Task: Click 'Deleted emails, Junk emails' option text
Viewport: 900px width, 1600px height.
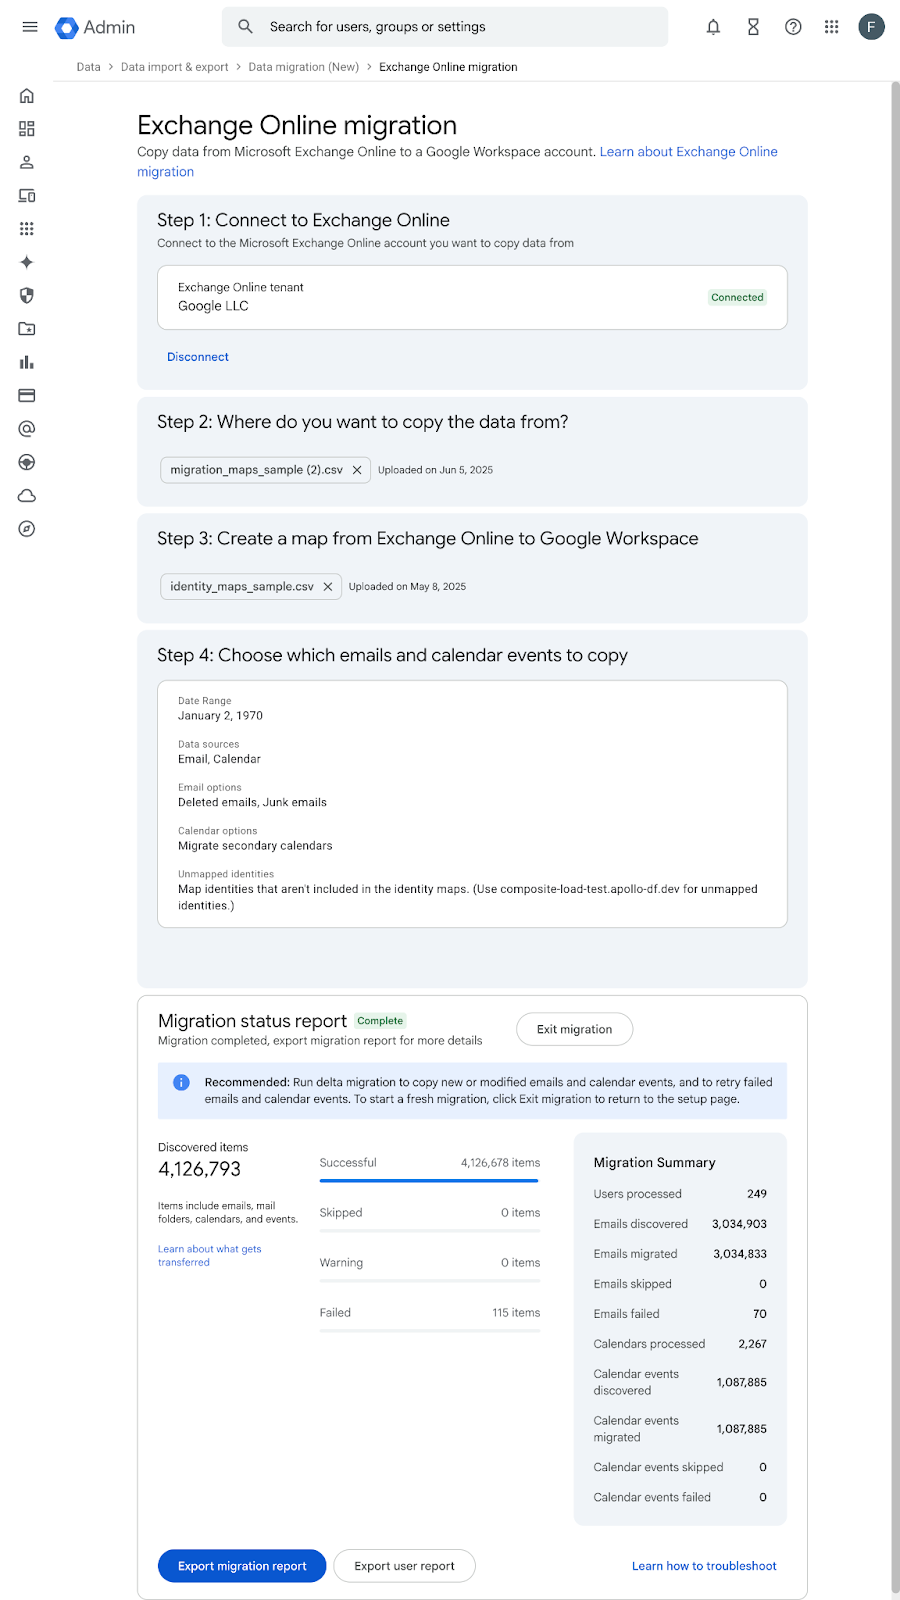Action: pyautogui.click(x=252, y=803)
